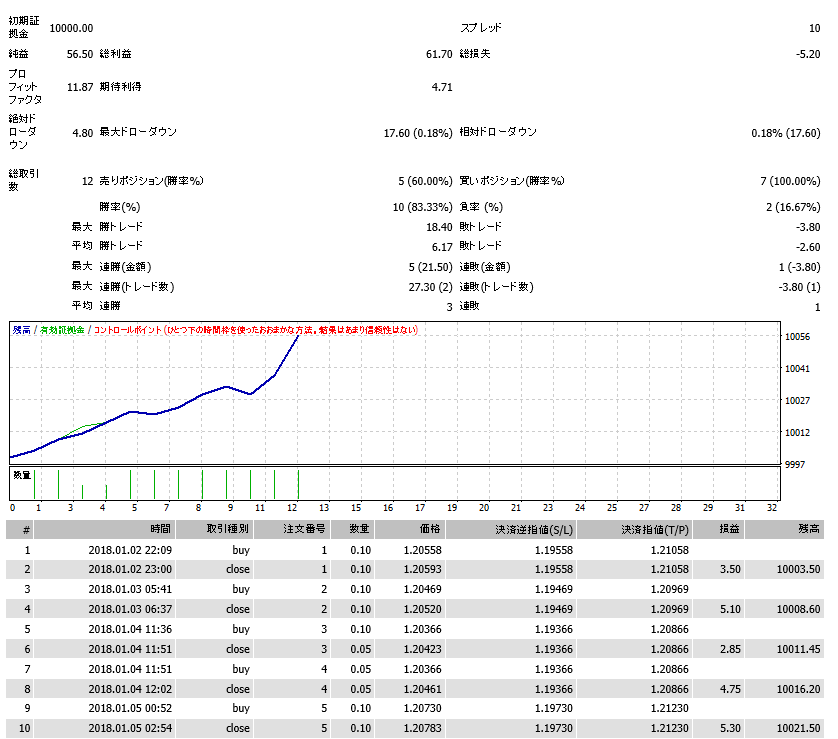Click the chart axis label 10027

797,401
